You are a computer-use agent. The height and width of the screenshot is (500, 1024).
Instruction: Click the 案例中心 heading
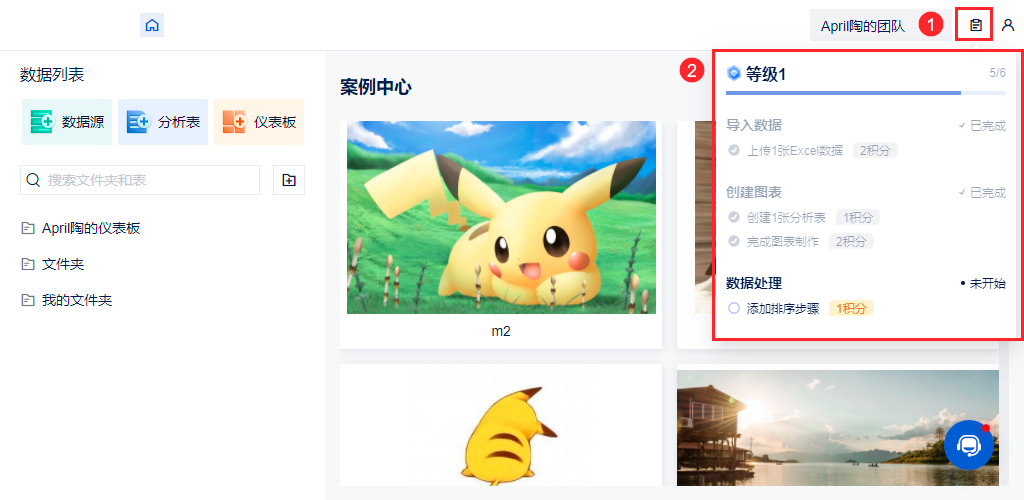point(376,87)
